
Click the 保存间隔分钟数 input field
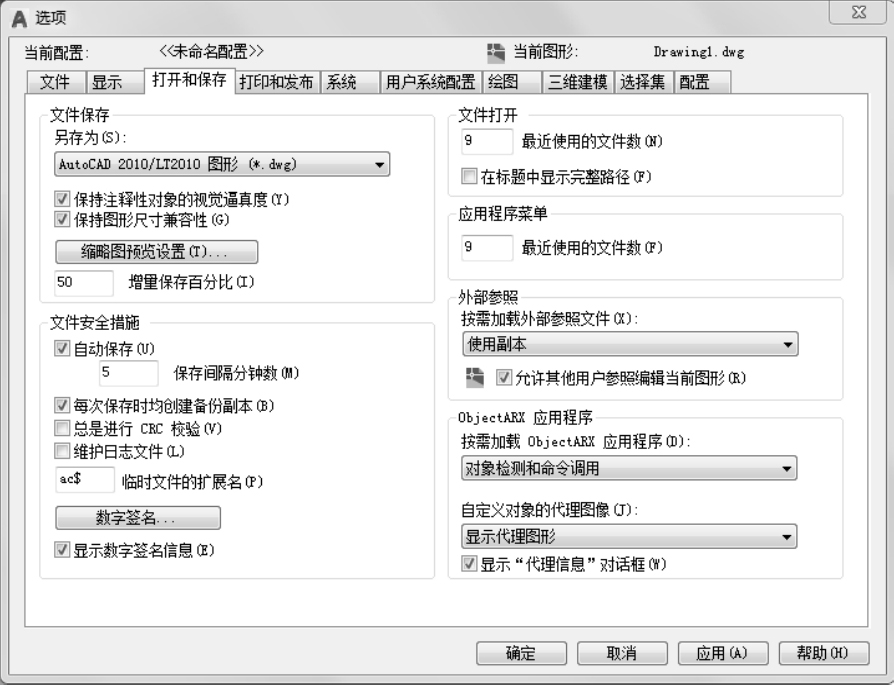tap(129, 374)
